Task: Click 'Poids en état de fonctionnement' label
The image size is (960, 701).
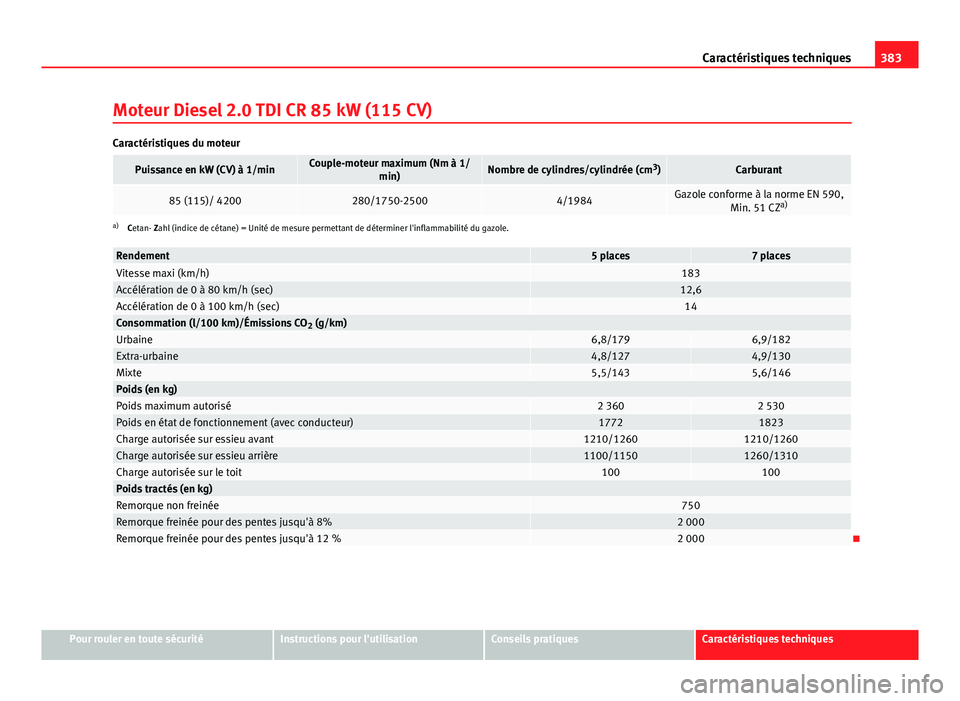Action: pos(234,422)
